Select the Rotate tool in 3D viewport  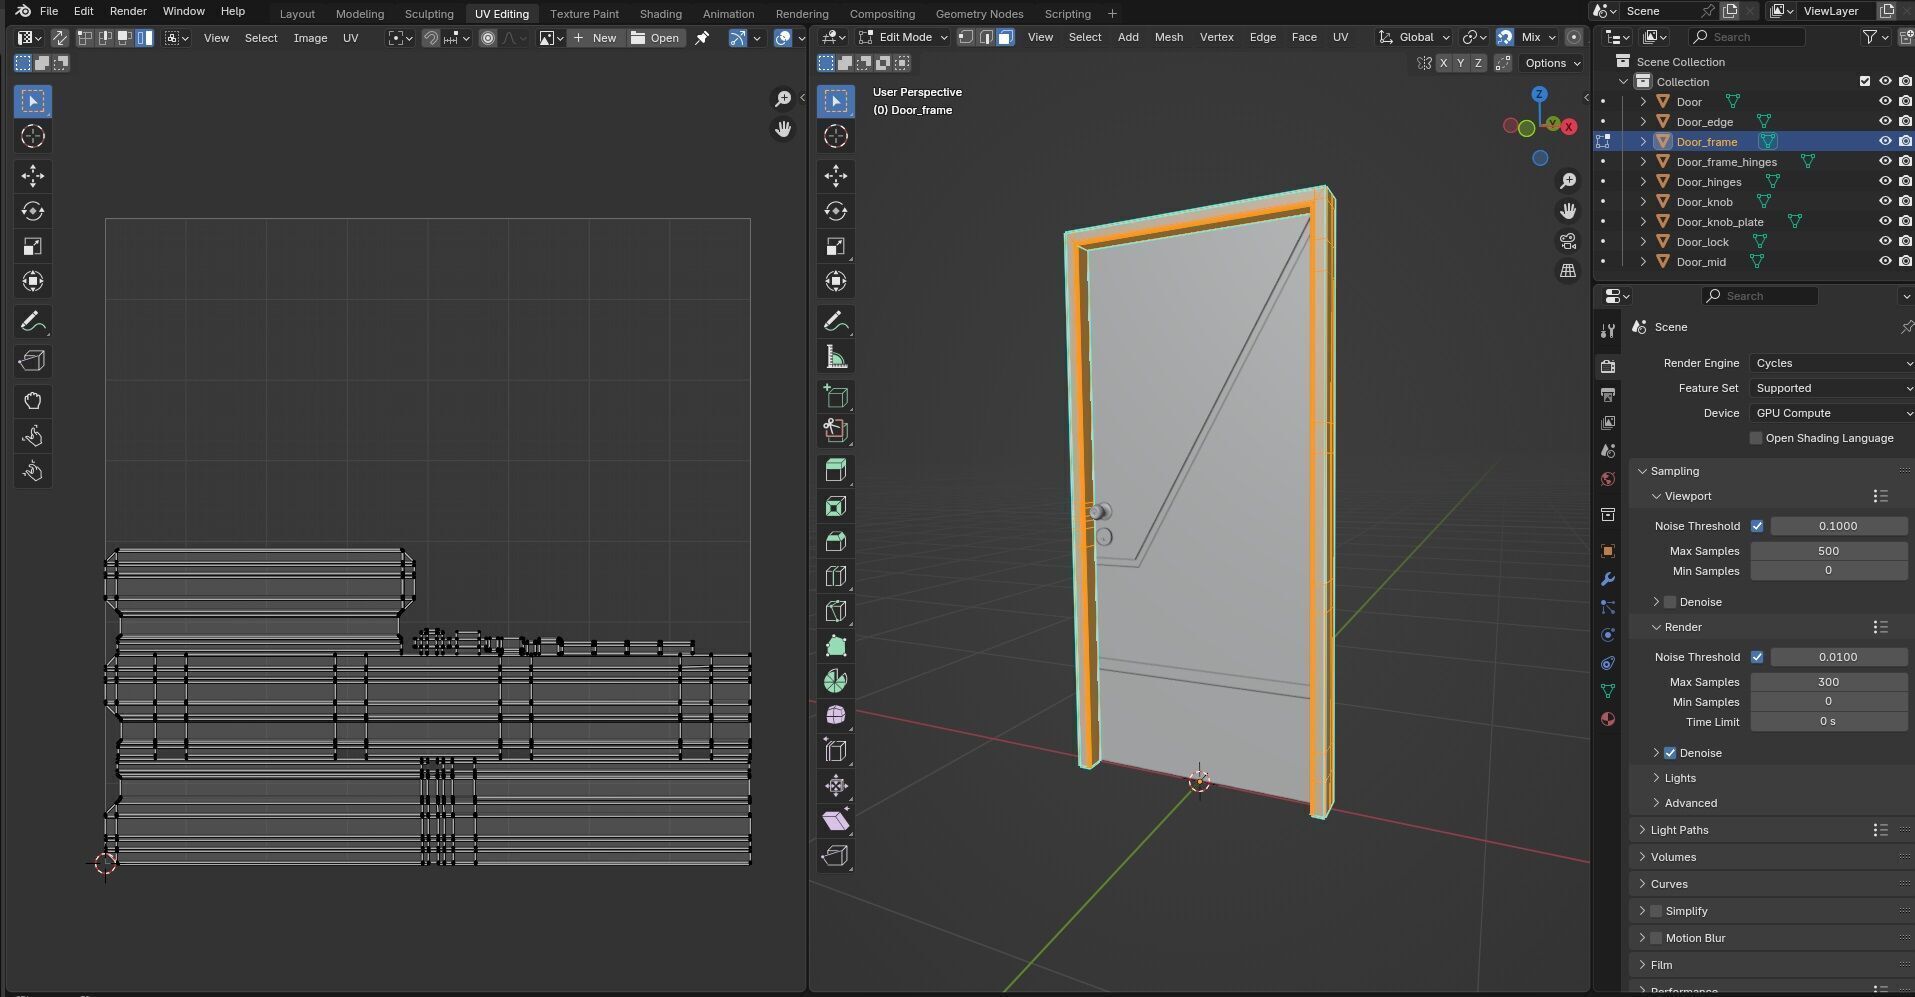point(836,211)
